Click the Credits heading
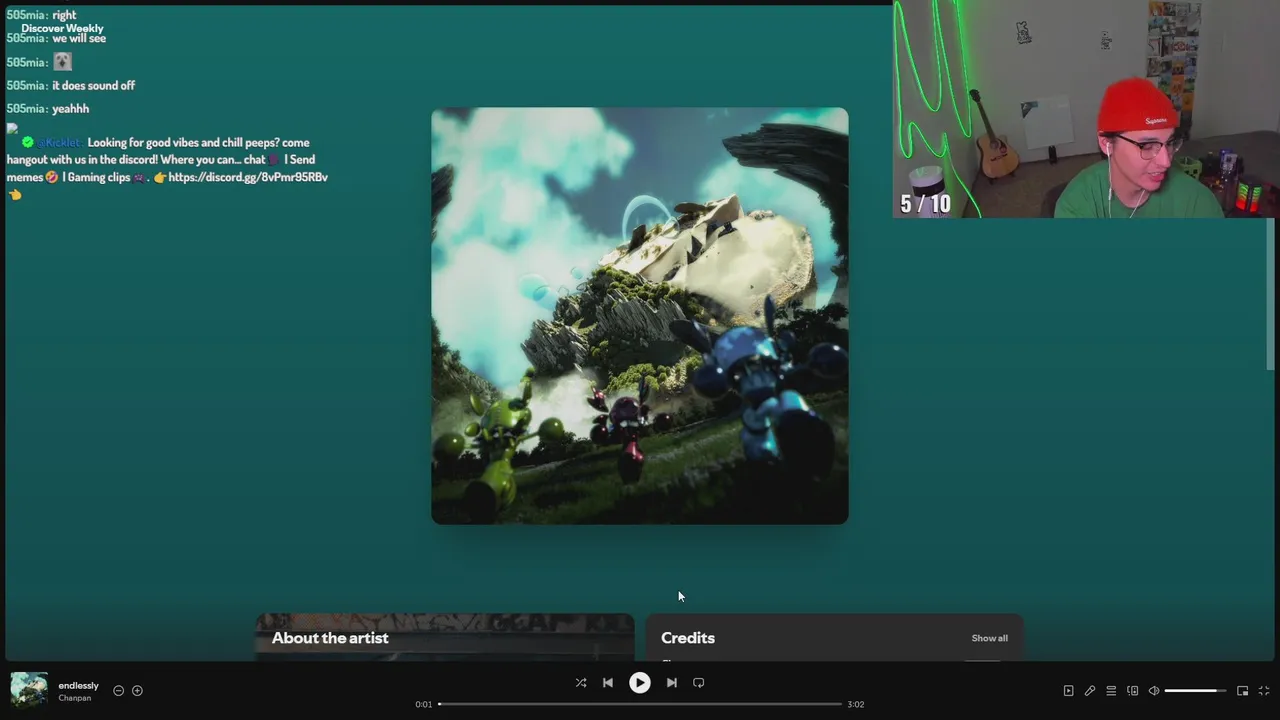 pos(688,638)
